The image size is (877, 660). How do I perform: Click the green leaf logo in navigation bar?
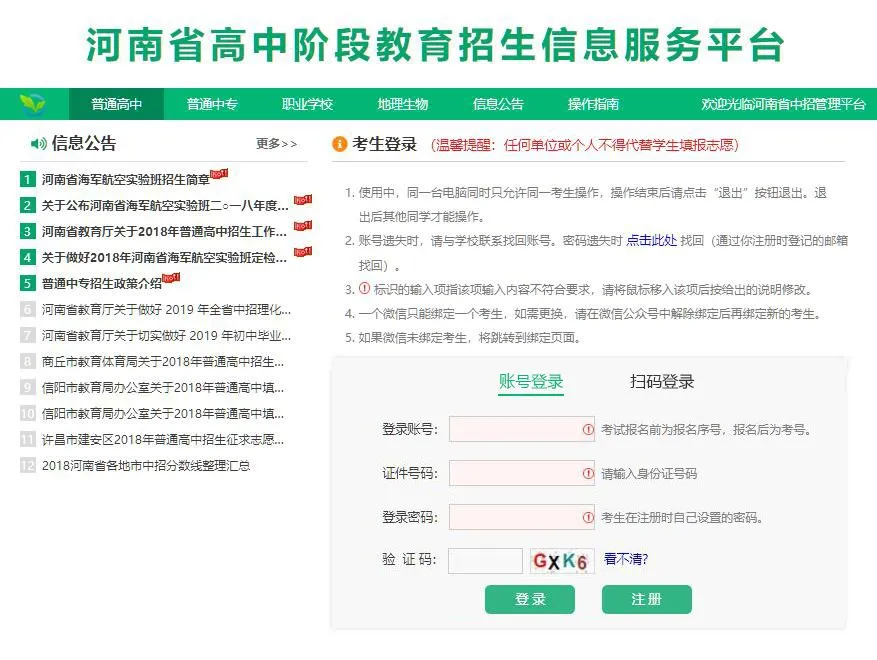point(32,104)
